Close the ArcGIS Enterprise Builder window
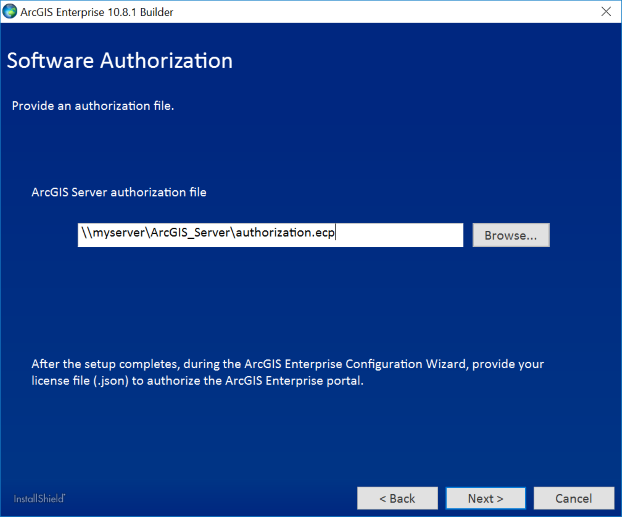The height and width of the screenshot is (517, 622). click(604, 12)
